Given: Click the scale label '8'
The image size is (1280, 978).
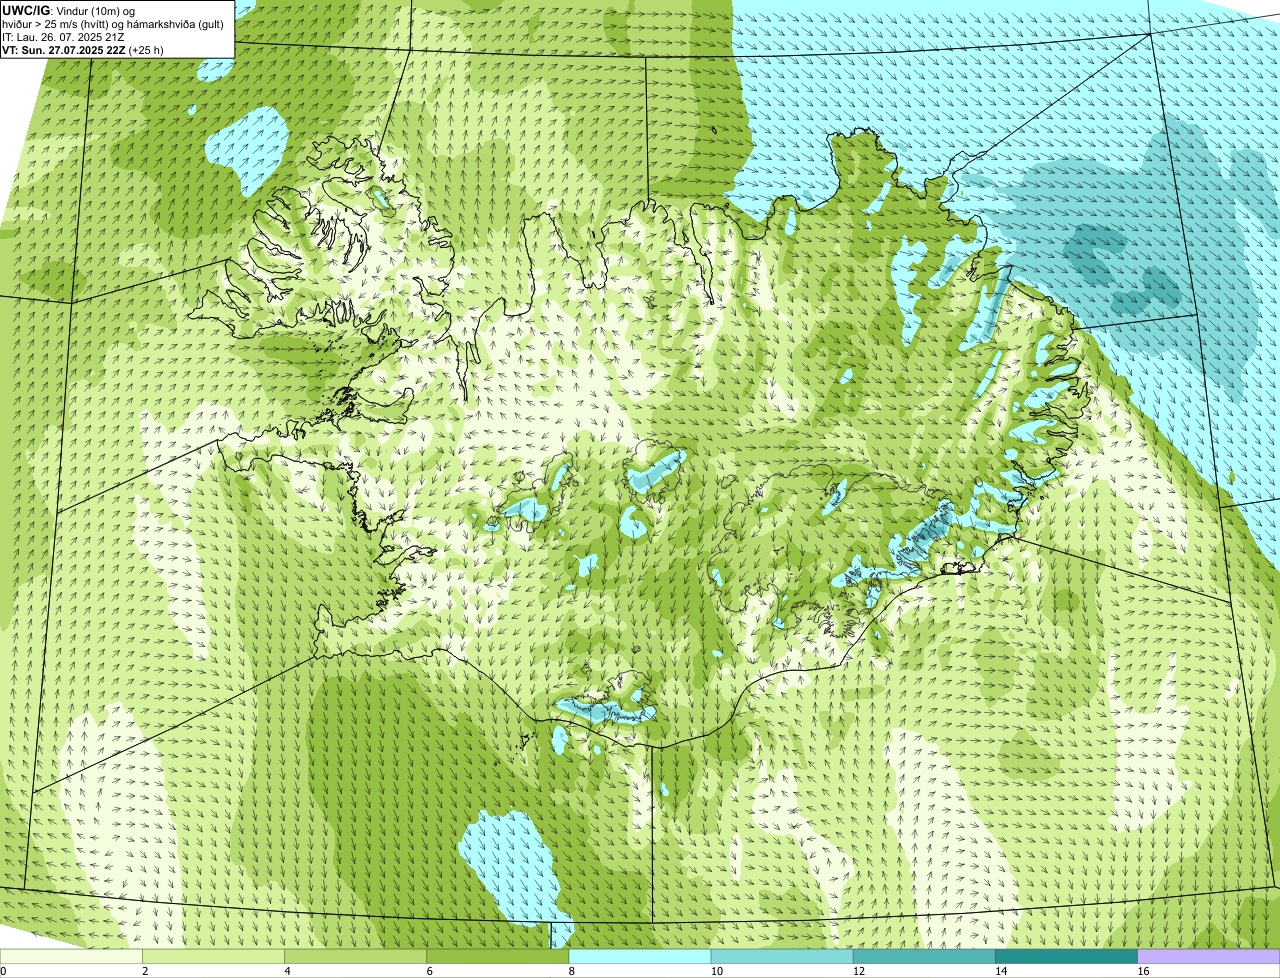Looking at the screenshot, I should (x=571, y=971).
